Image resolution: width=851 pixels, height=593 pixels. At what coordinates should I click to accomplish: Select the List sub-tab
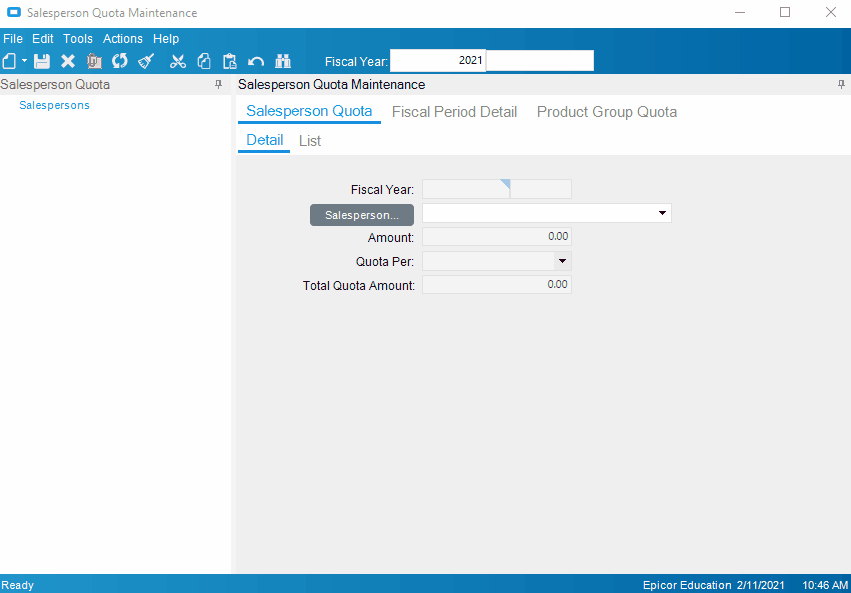pyautogui.click(x=310, y=141)
